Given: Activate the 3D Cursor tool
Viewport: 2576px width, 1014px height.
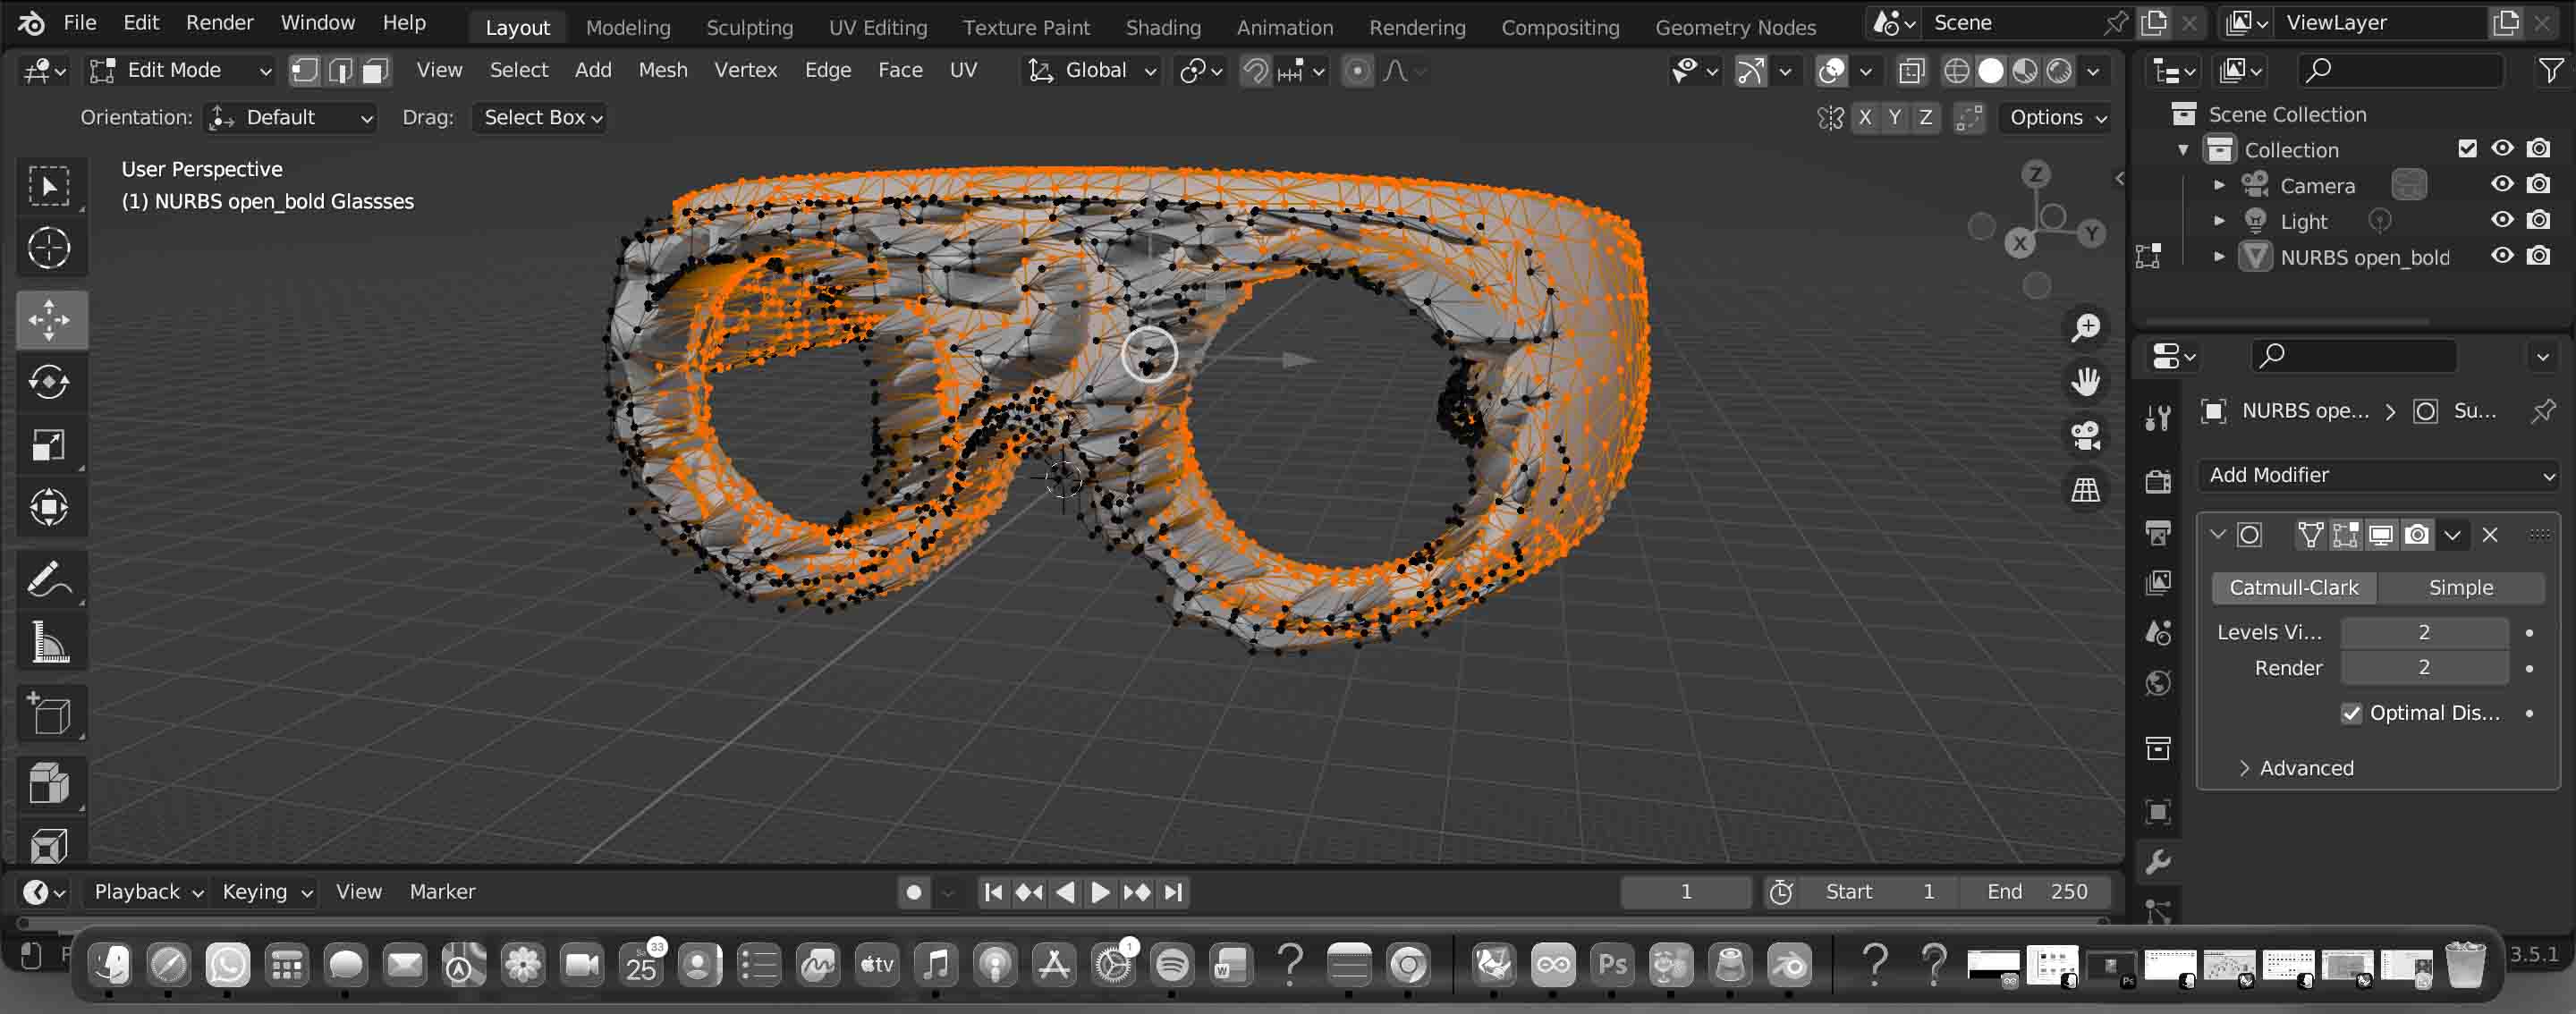Looking at the screenshot, I should click(50, 248).
